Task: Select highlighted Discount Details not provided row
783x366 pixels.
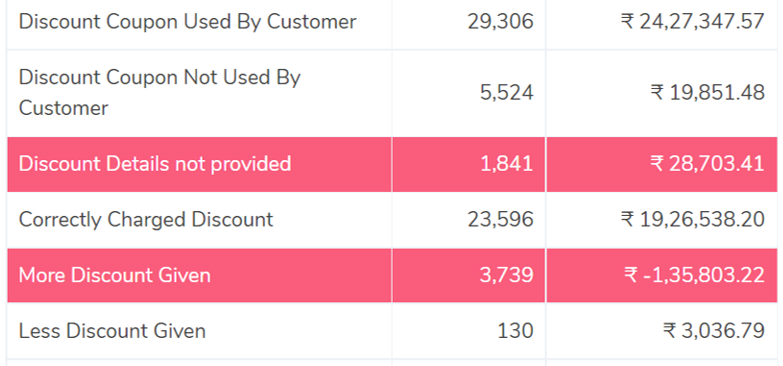Action: [392, 164]
